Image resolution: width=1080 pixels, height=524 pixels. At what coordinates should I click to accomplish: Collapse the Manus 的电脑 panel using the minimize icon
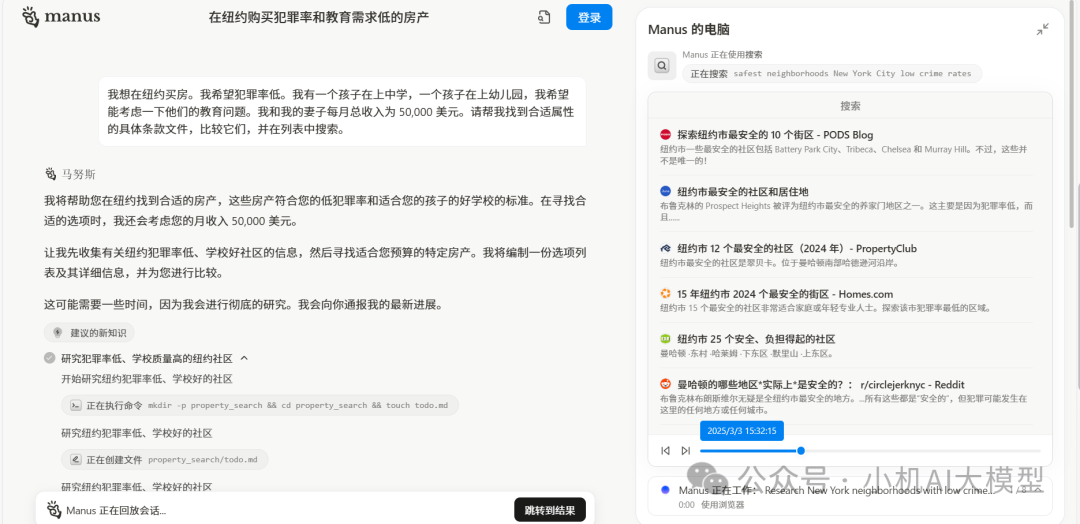click(1043, 30)
